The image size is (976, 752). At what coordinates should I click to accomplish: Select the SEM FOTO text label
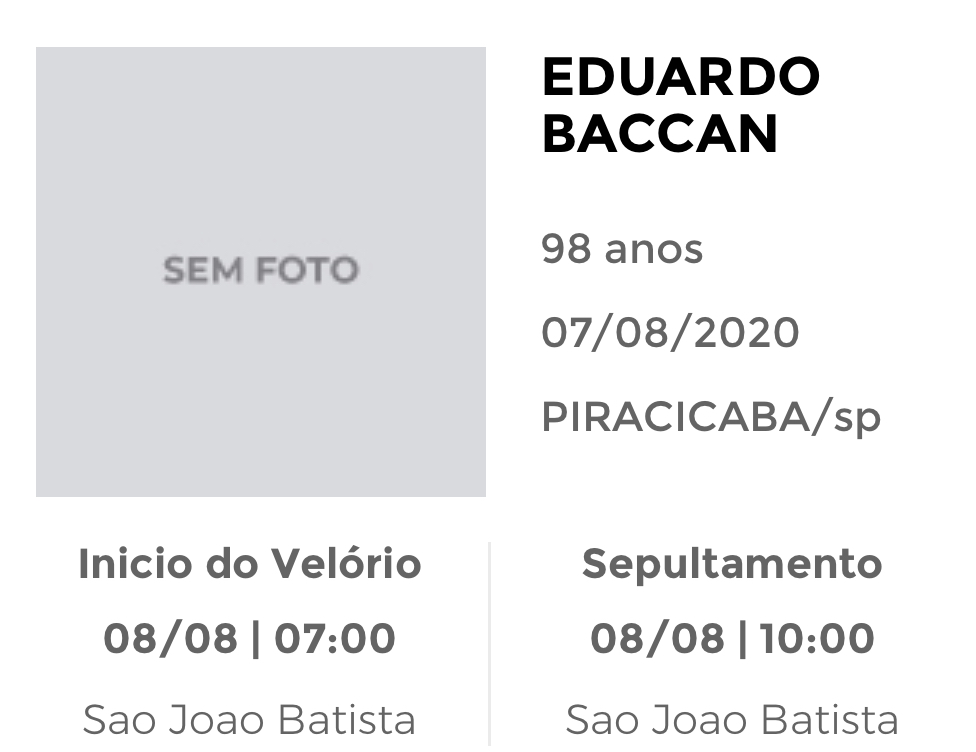261,270
